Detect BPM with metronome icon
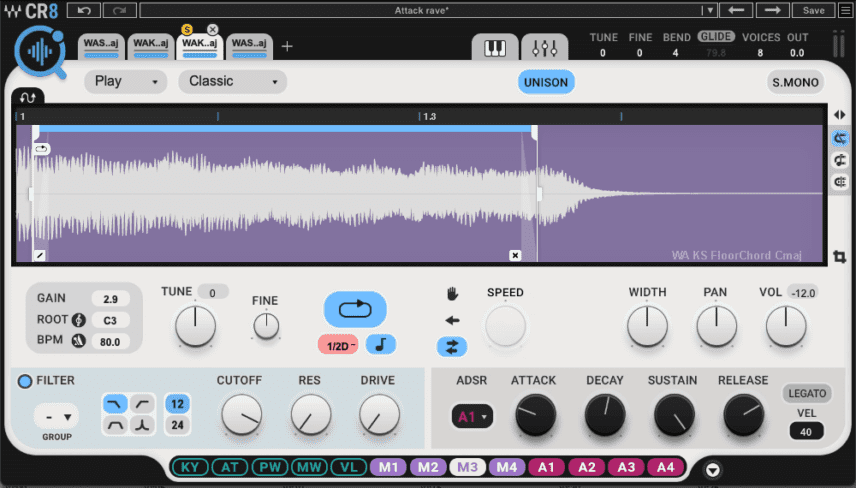 [x=79, y=341]
